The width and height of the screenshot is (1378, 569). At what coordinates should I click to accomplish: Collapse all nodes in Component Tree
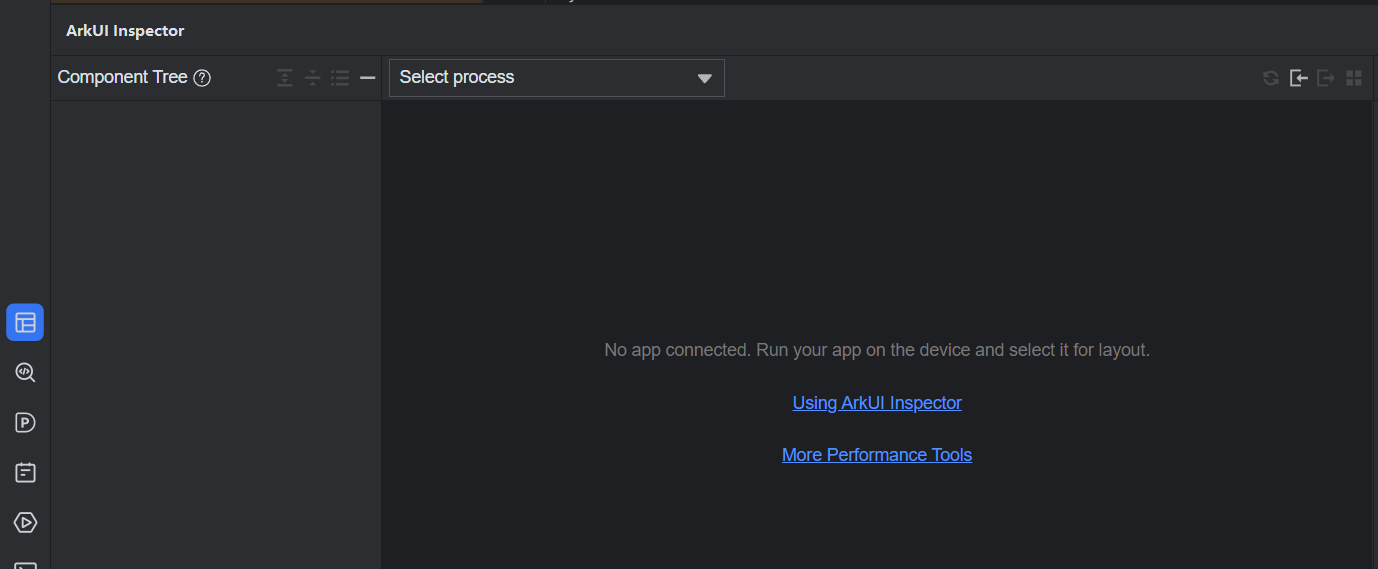pos(313,78)
